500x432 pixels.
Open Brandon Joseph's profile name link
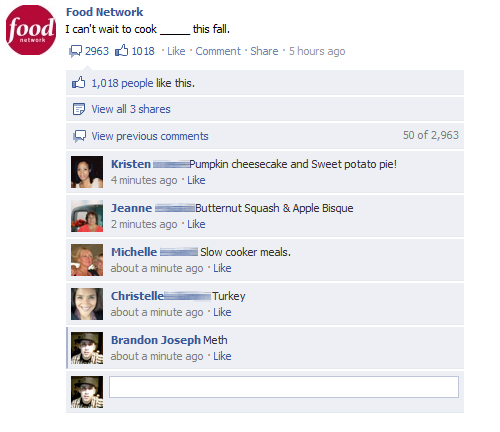(x=156, y=340)
